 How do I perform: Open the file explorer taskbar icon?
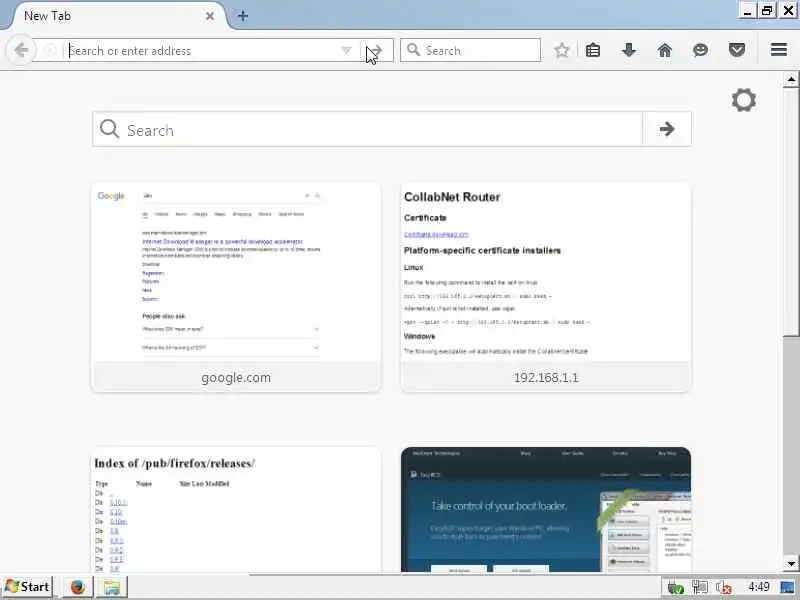click(x=112, y=587)
